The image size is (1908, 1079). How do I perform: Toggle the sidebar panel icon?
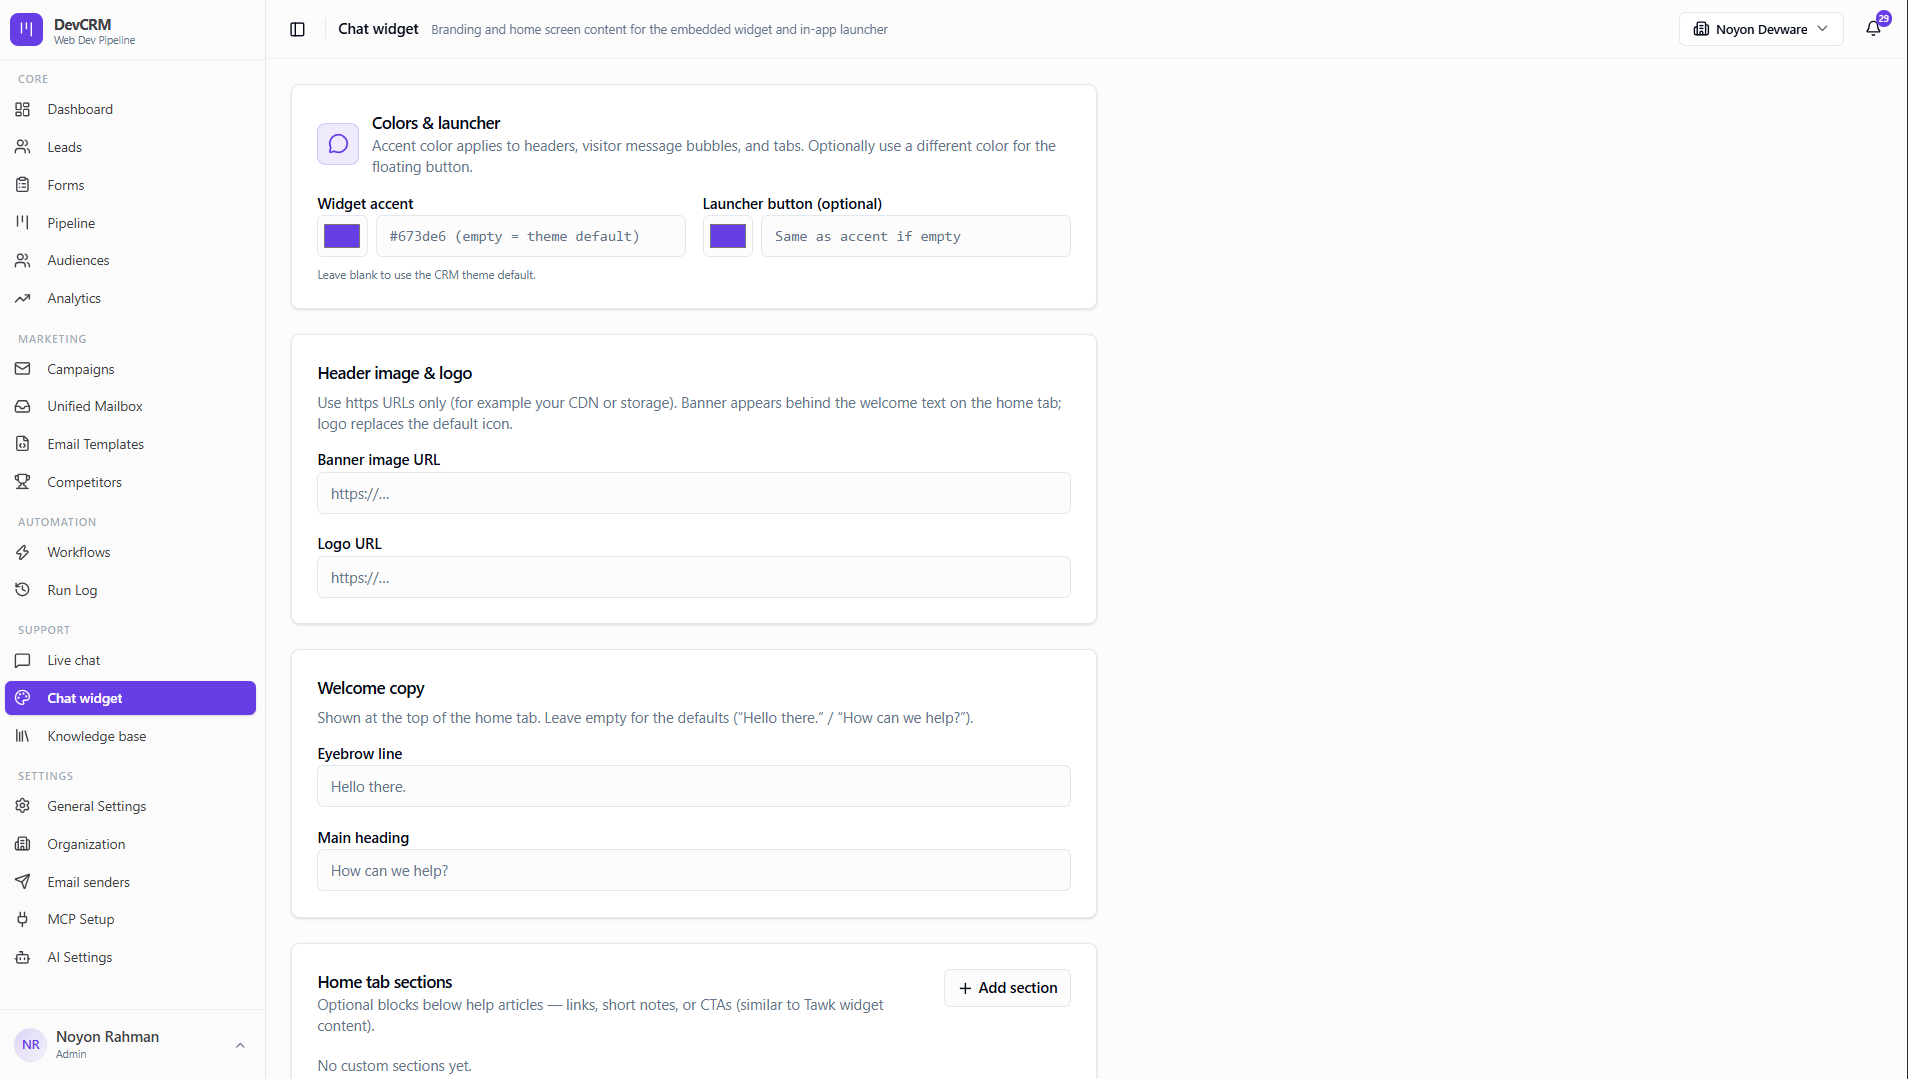tap(297, 29)
